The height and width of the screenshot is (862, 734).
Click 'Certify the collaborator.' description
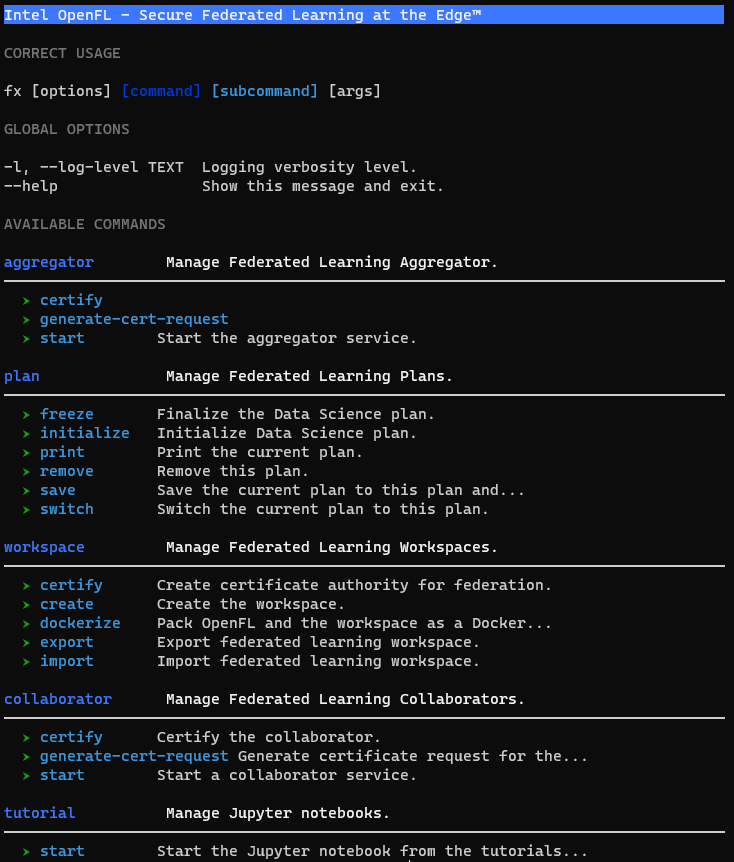coord(269,737)
